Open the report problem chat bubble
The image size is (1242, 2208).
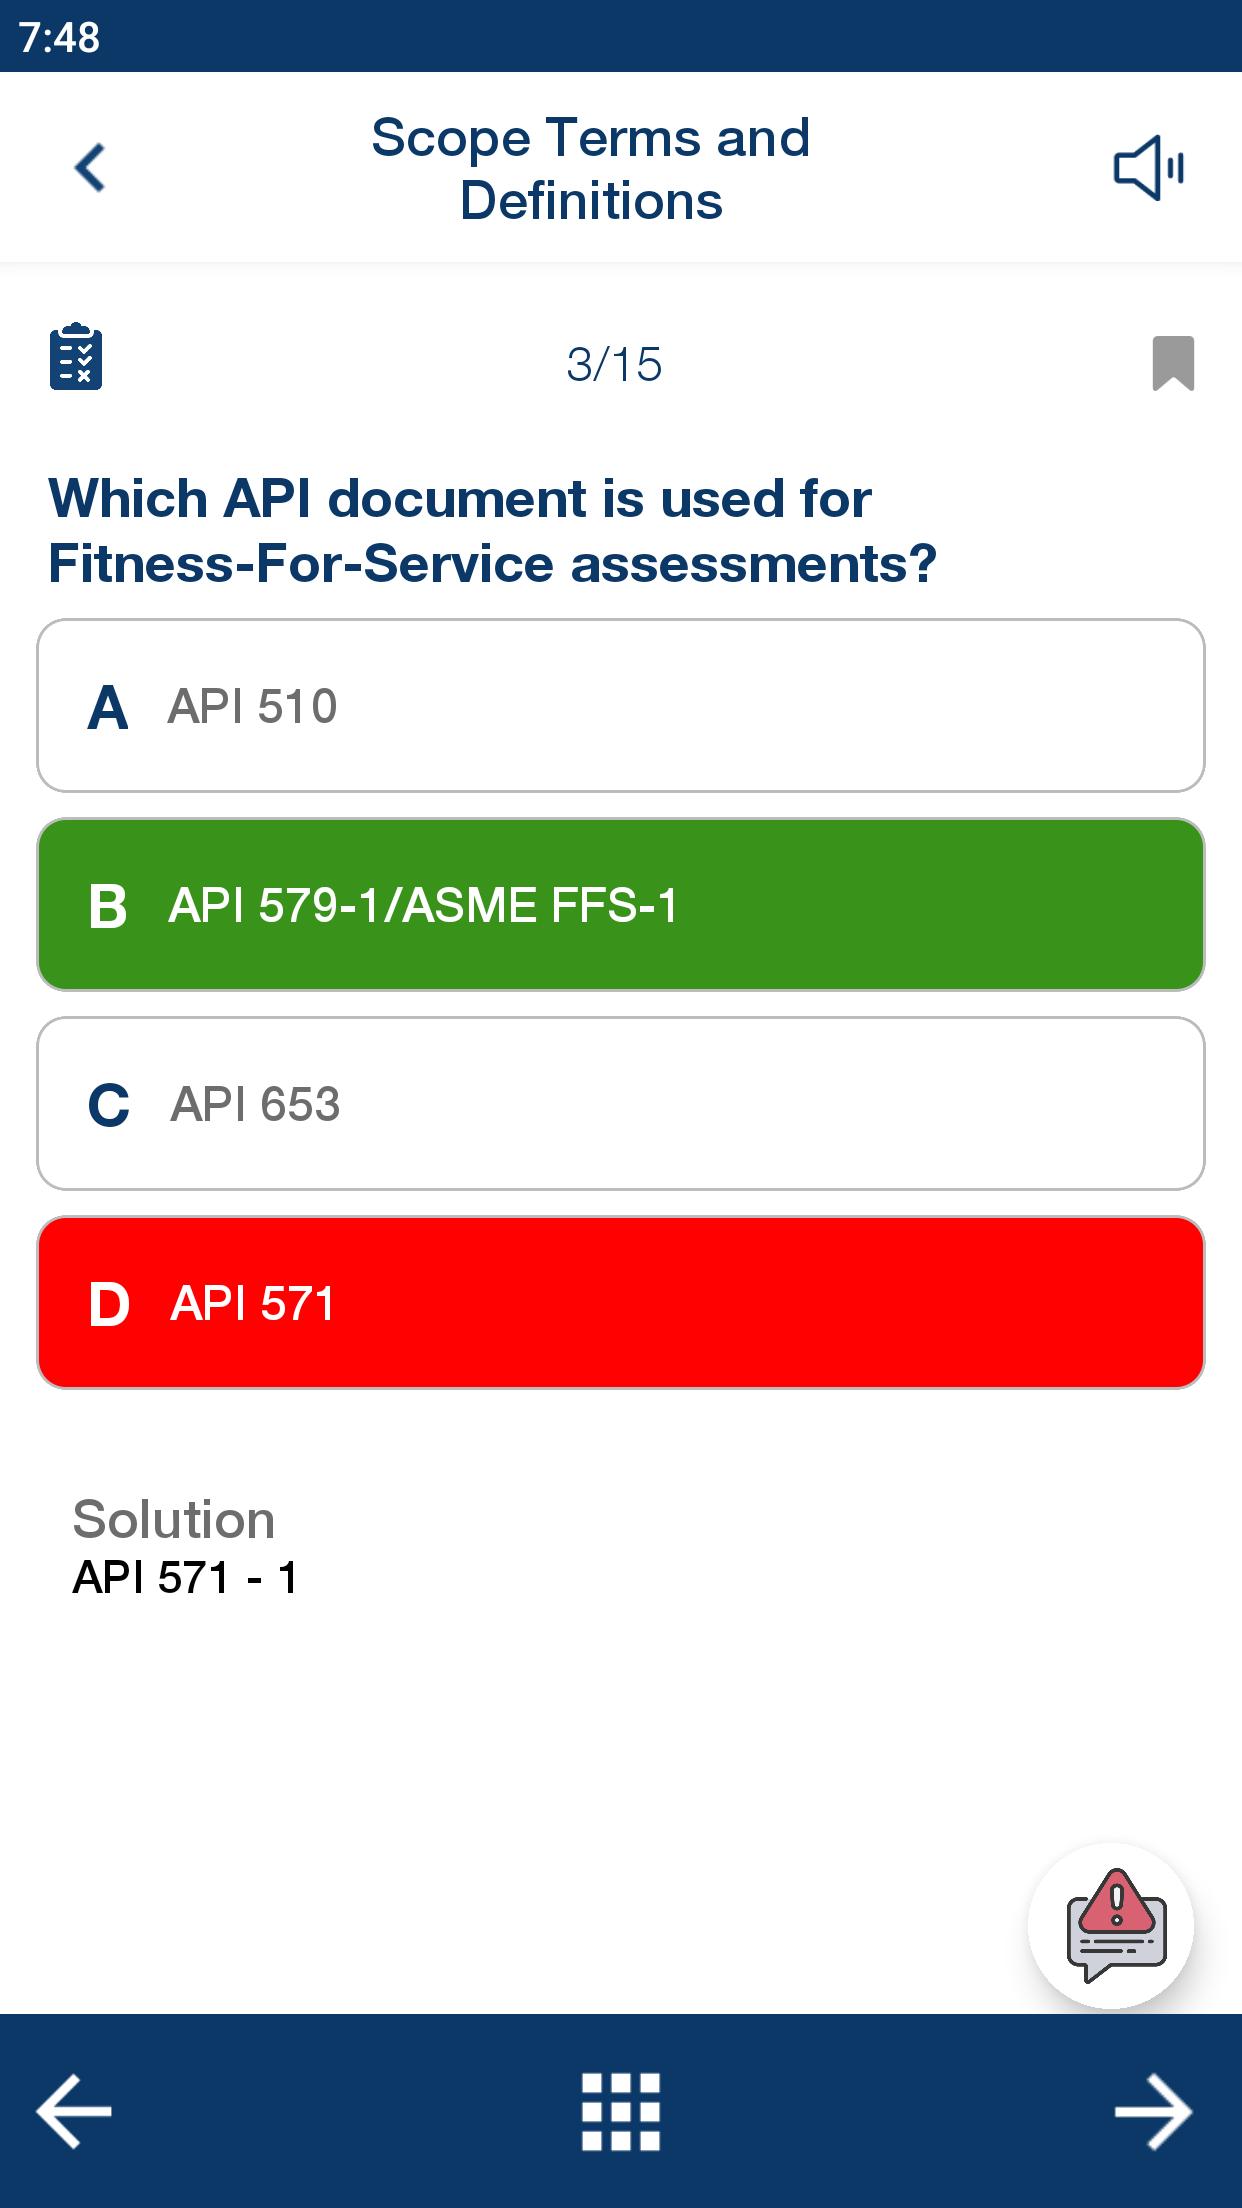(x=1111, y=1925)
